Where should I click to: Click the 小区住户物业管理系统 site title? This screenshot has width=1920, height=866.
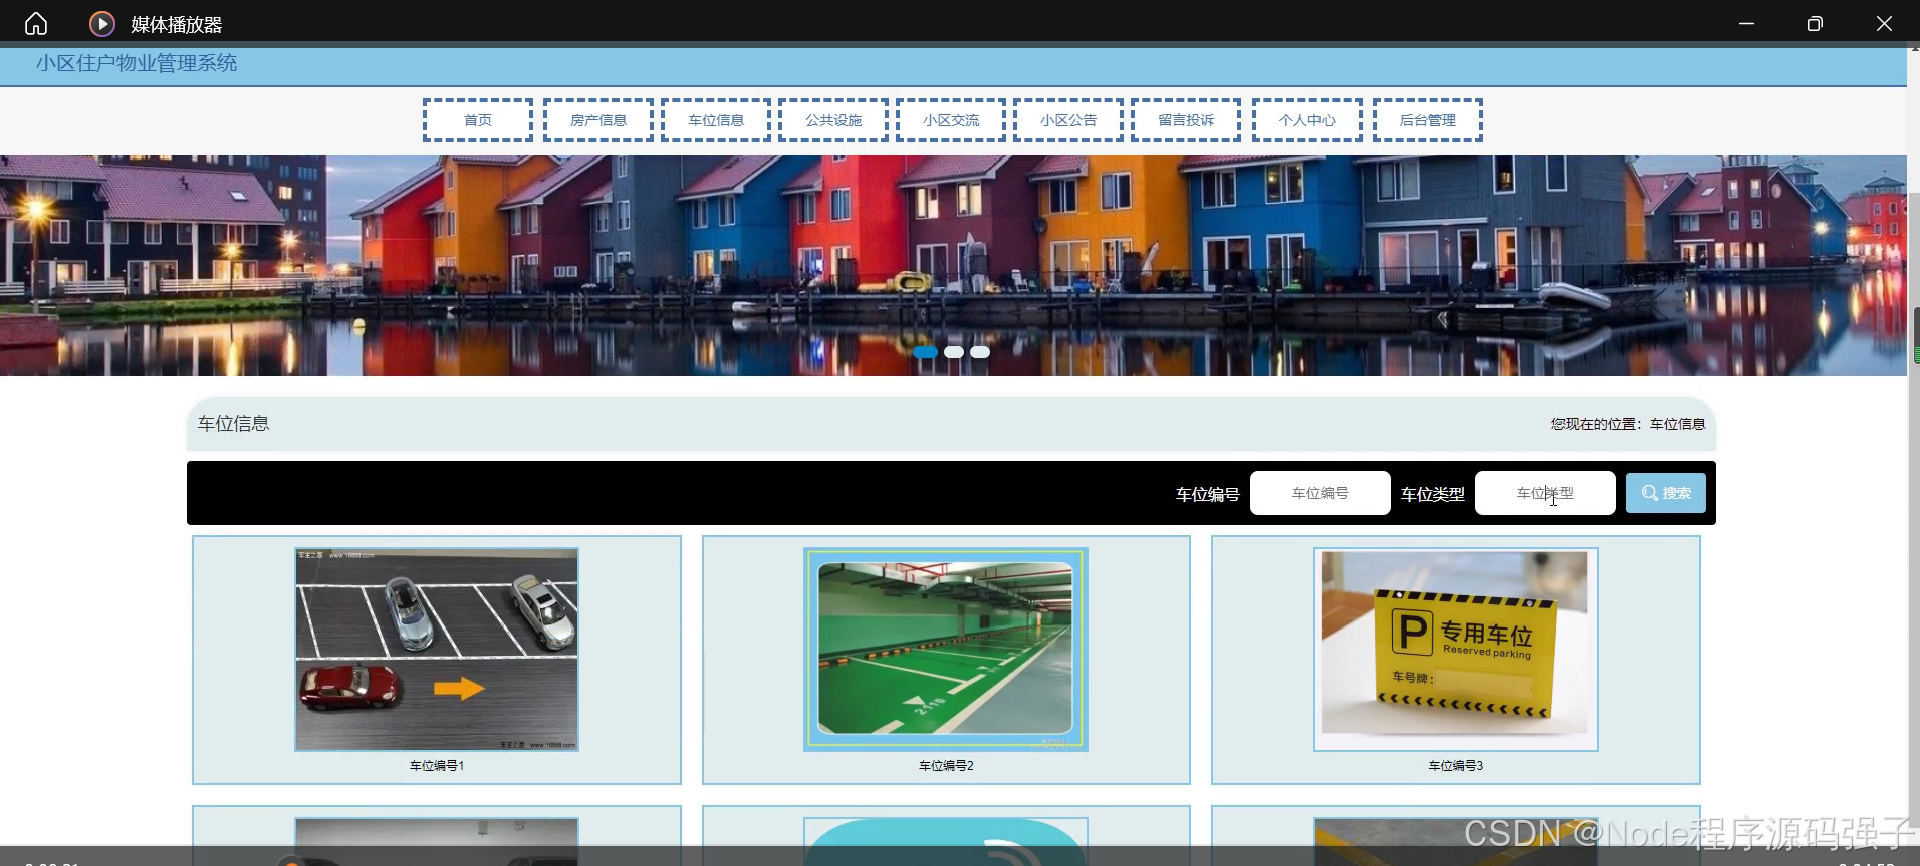(x=137, y=63)
